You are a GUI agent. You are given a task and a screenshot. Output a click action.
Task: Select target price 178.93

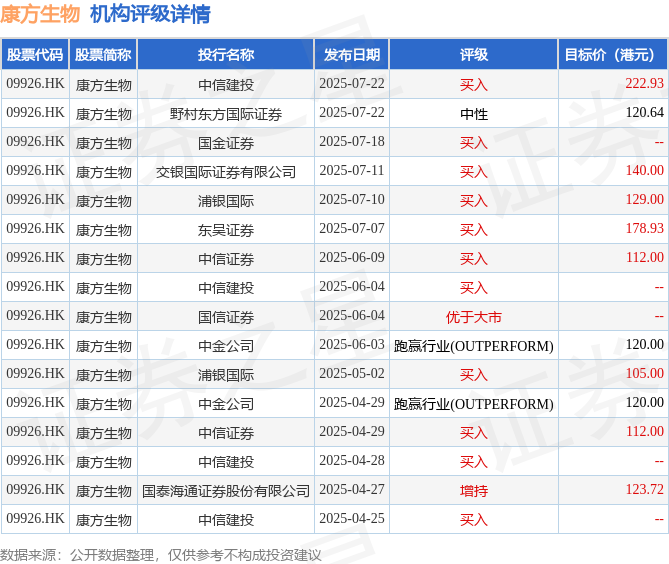point(644,229)
